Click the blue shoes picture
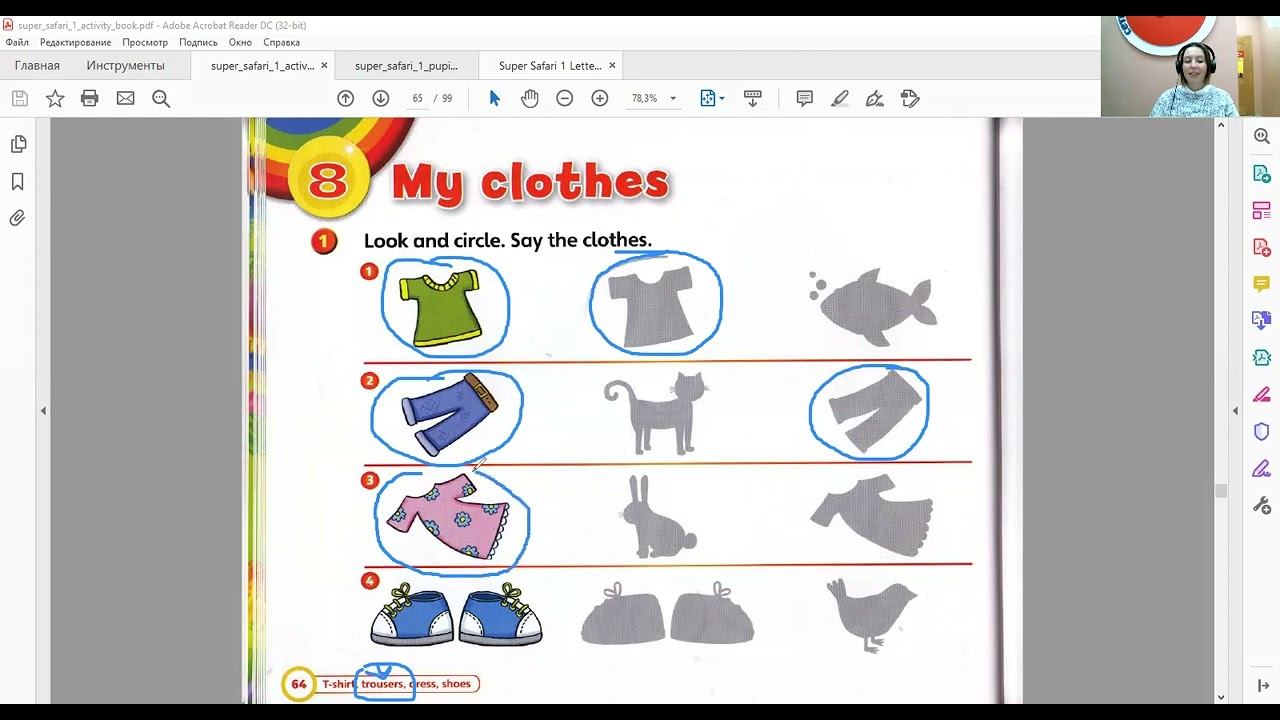This screenshot has height=720, width=1280. pyautogui.click(x=456, y=615)
